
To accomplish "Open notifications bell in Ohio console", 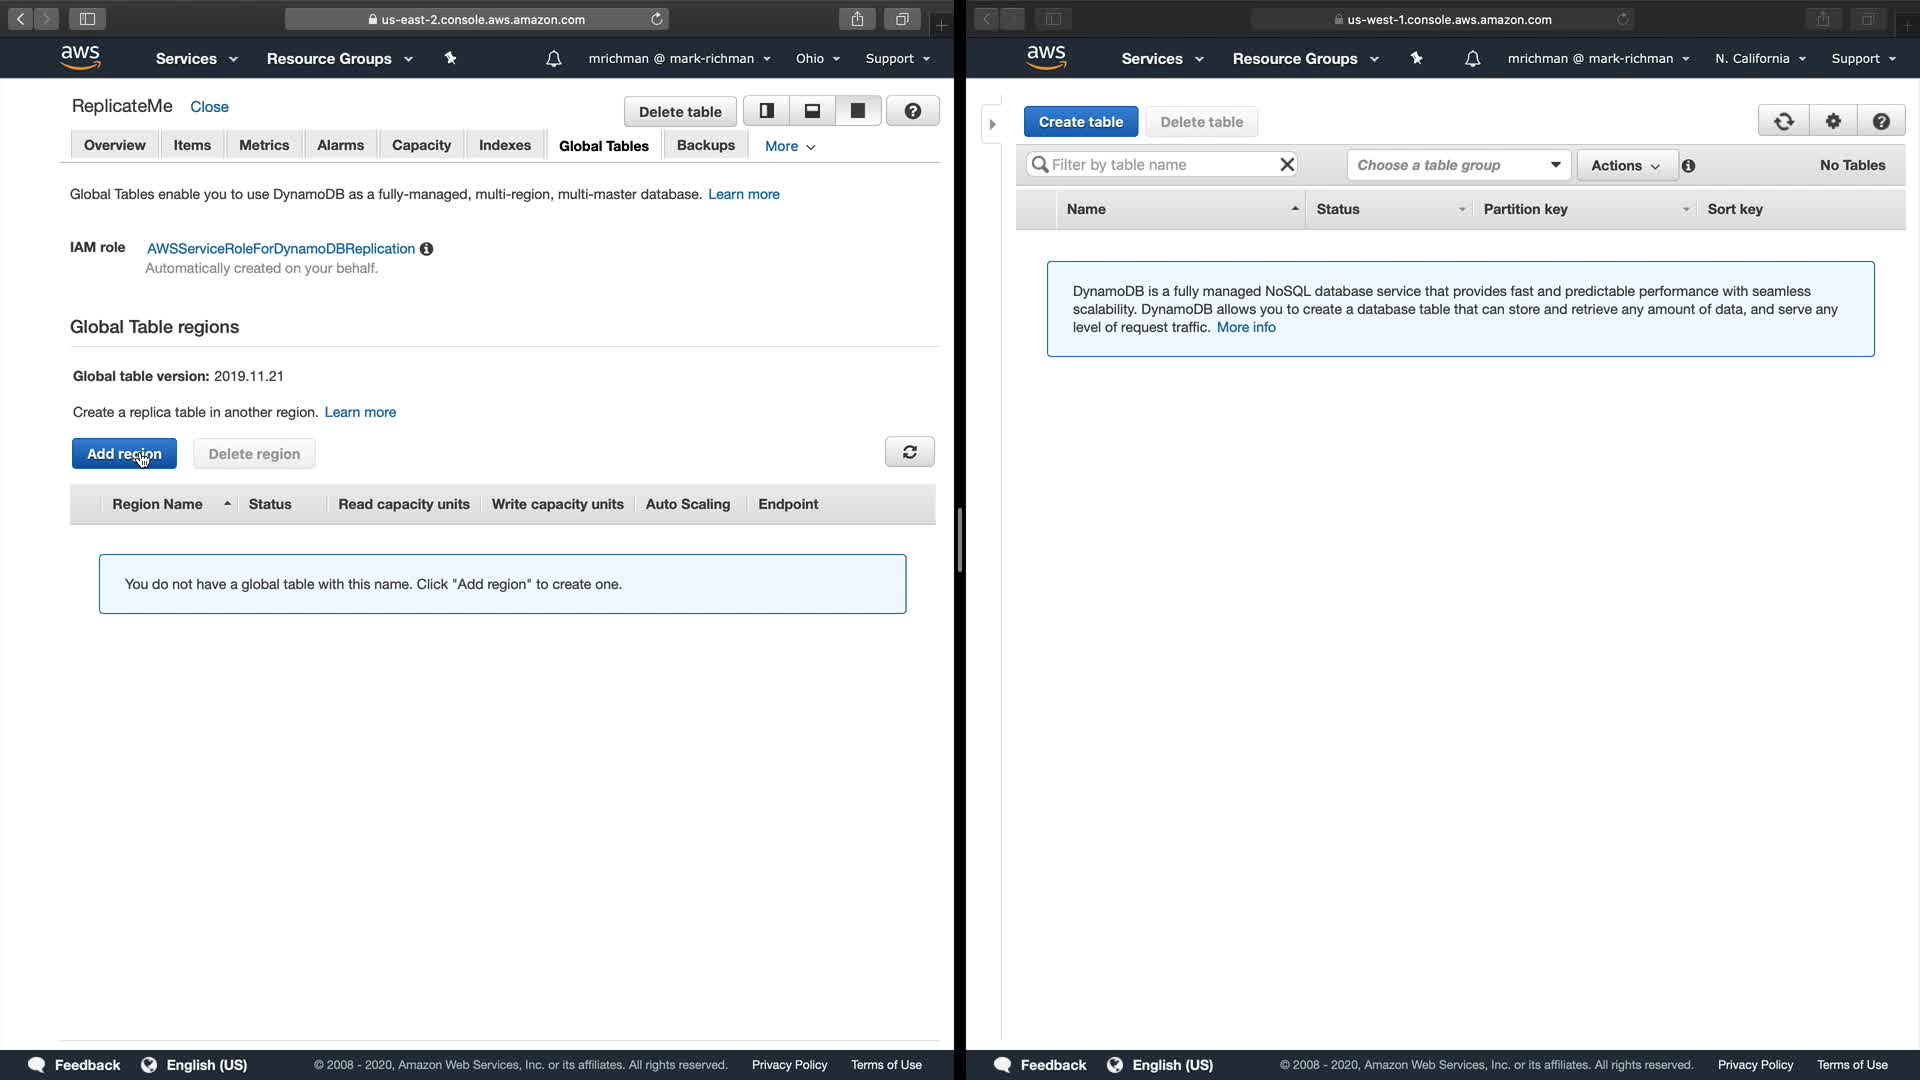I will click(553, 59).
